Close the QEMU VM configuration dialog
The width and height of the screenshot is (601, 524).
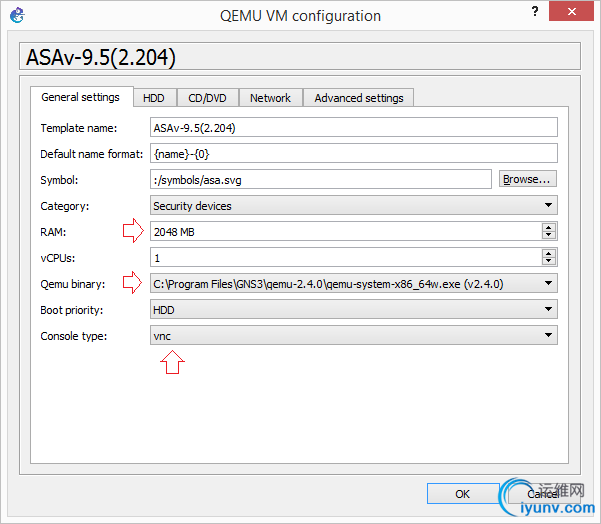571,11
